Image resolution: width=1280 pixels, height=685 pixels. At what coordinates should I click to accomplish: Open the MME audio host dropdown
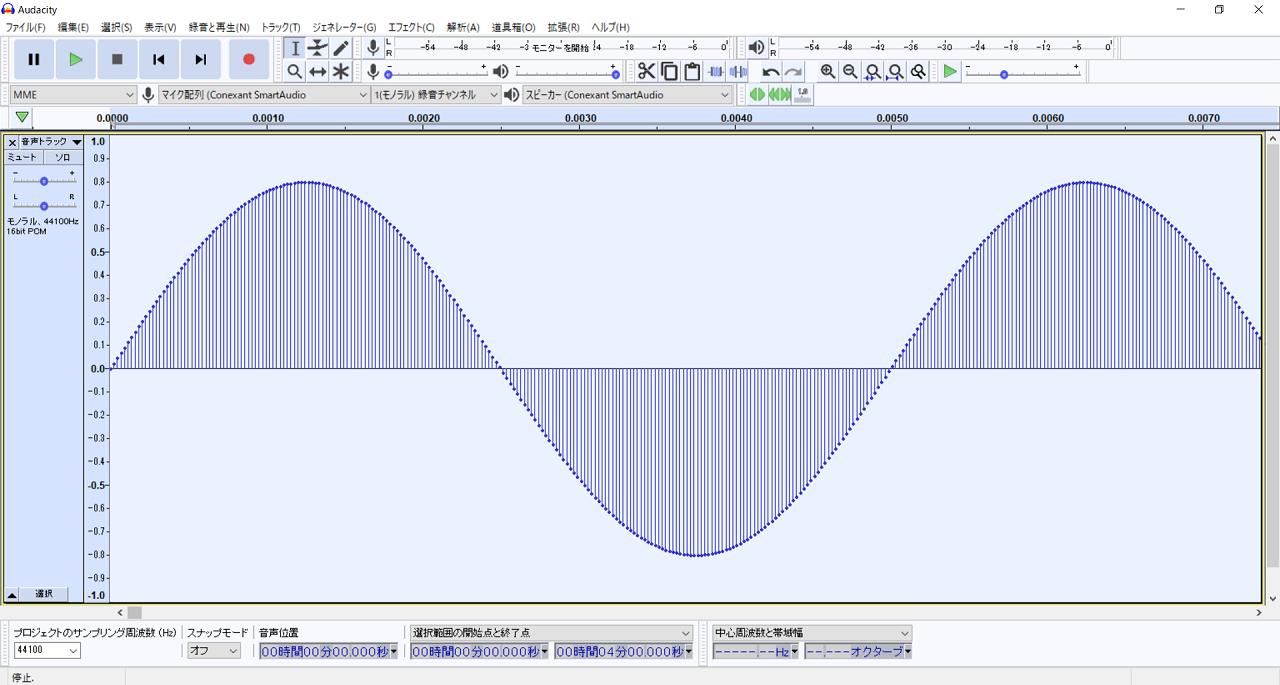pyautogui.click(x=73, y=94)
